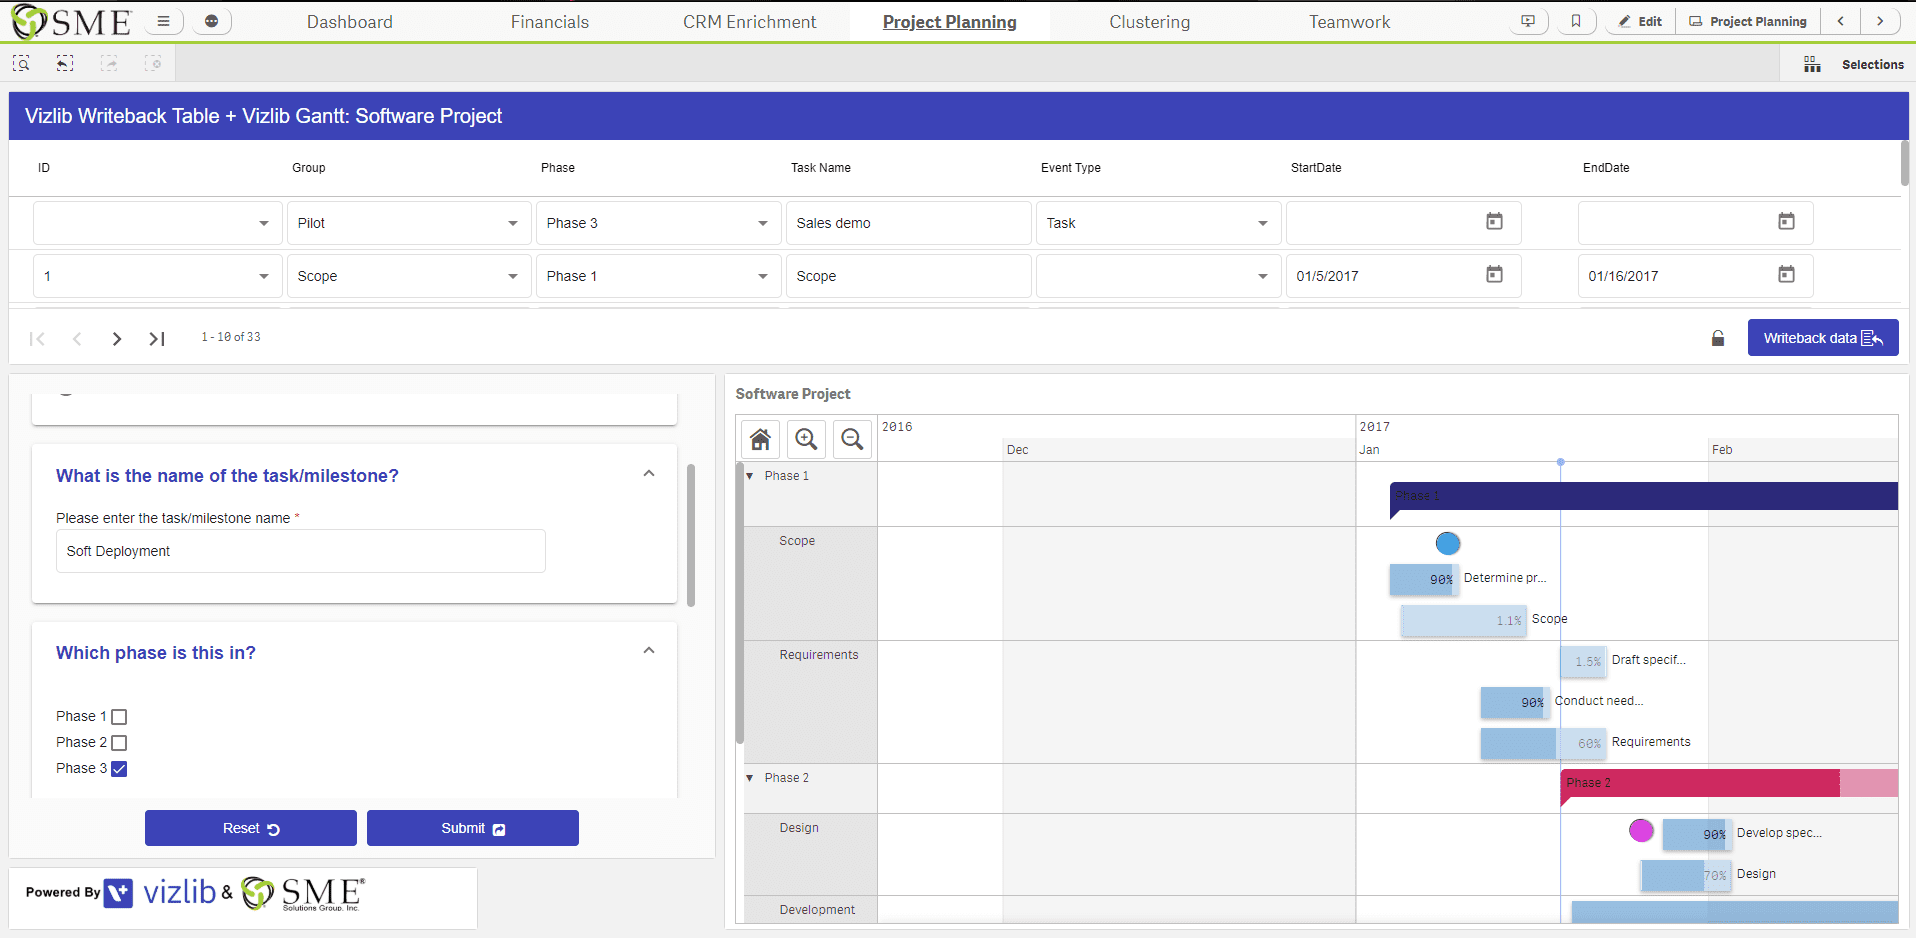Click the Soft Deployment task name field

[x=301, y=551]
